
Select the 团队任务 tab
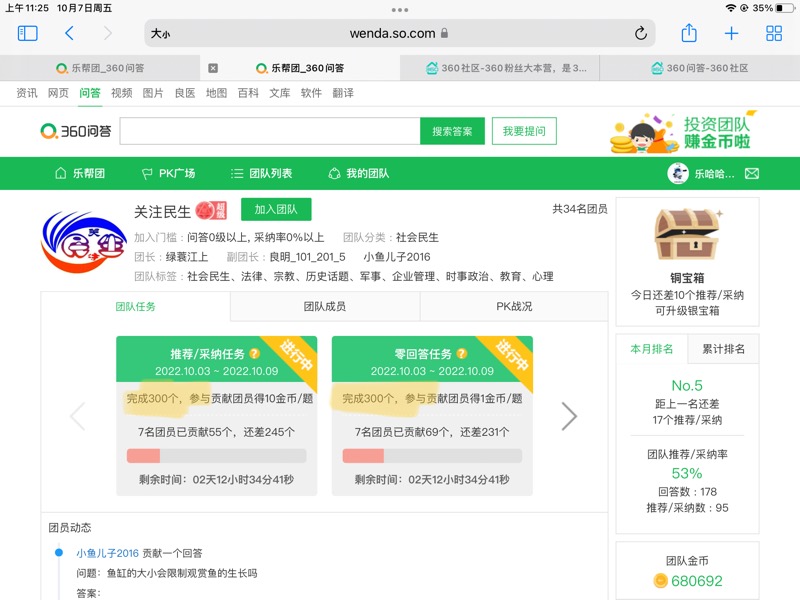[136, 306]
